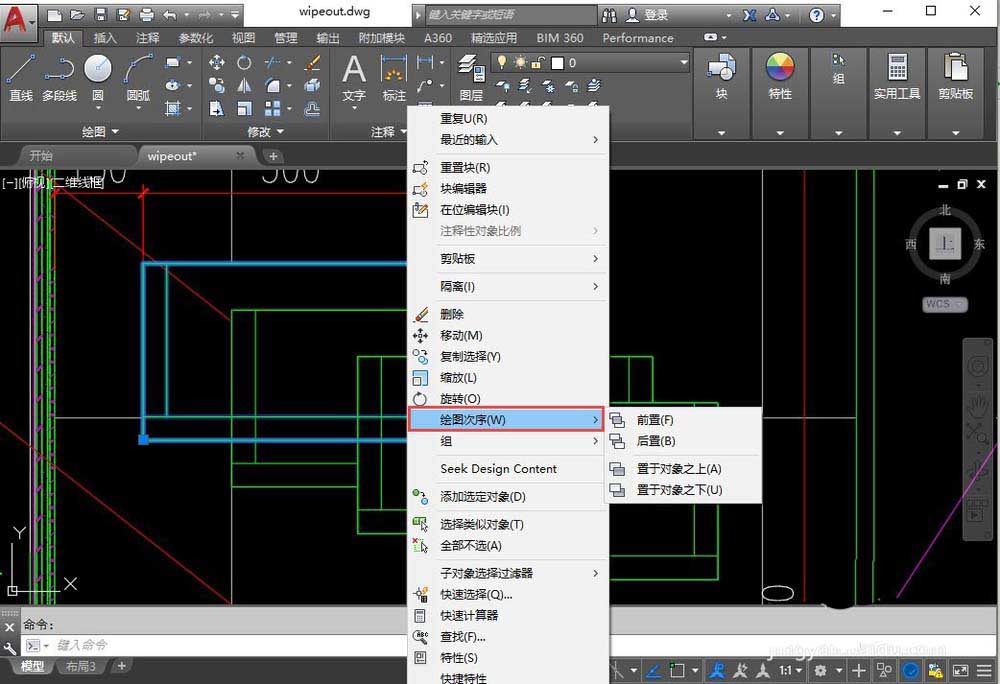Image resolution: width=1000 pixels, height=684 pixels.
Task: Switch to the 注释 ribbon tab
Action: click(x=147, y=38)
